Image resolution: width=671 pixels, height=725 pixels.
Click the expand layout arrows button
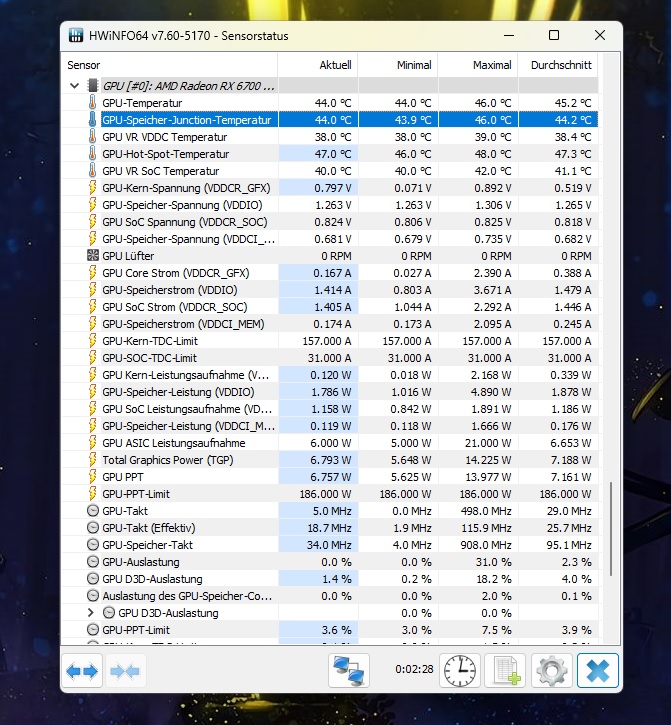point(82,670)
